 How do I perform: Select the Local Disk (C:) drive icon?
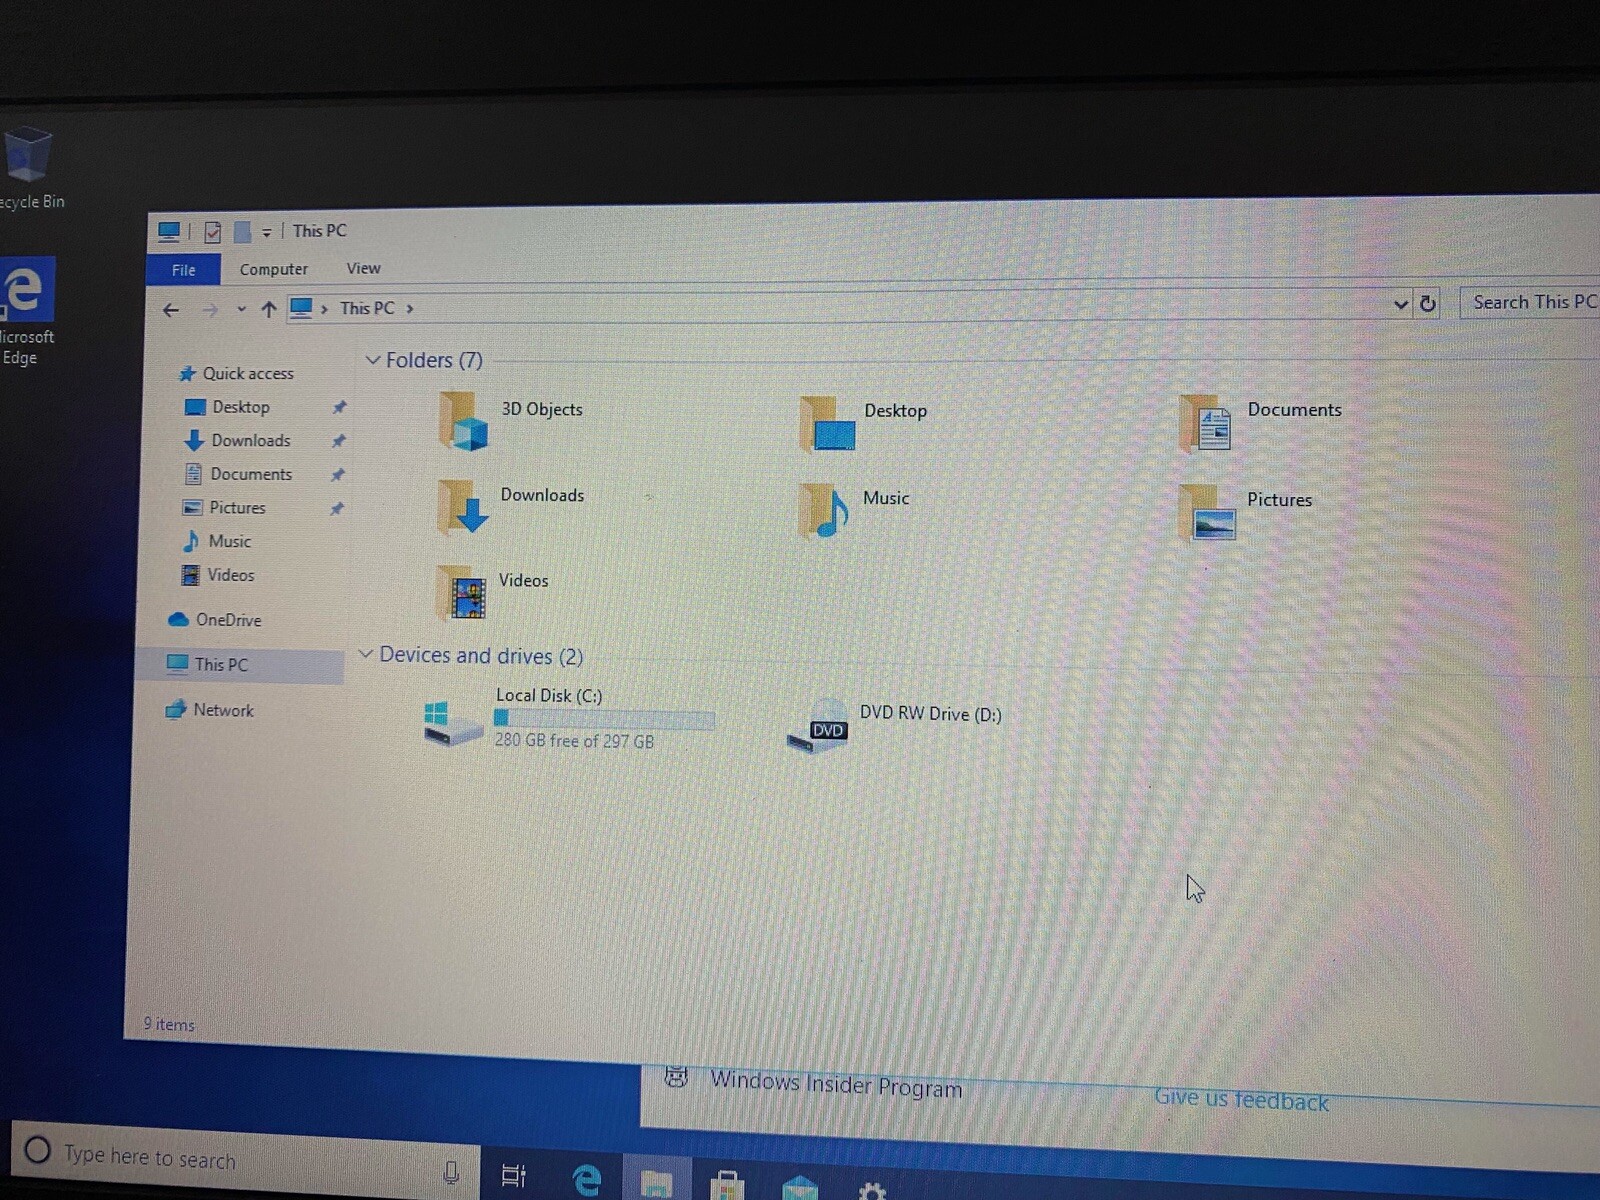pos(452,723)
